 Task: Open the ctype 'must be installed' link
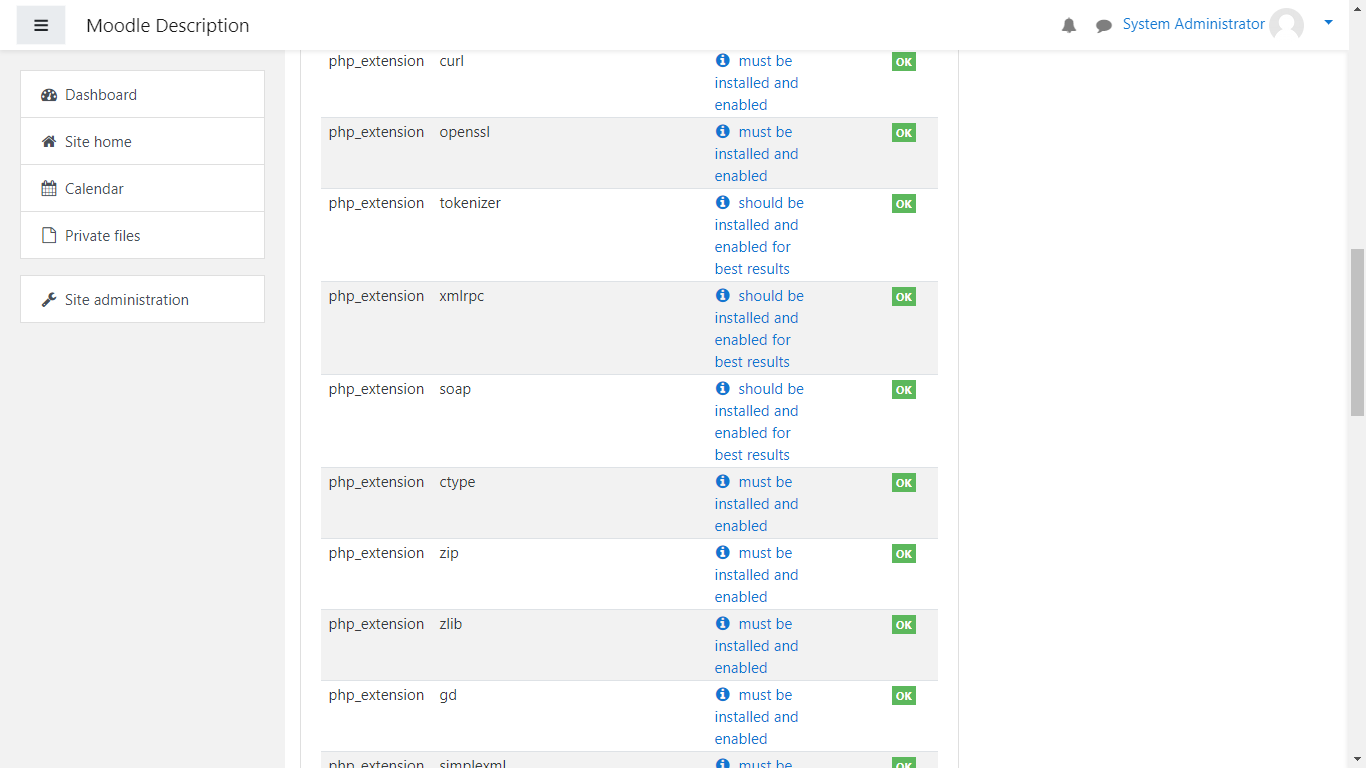(x=756, y=504)
